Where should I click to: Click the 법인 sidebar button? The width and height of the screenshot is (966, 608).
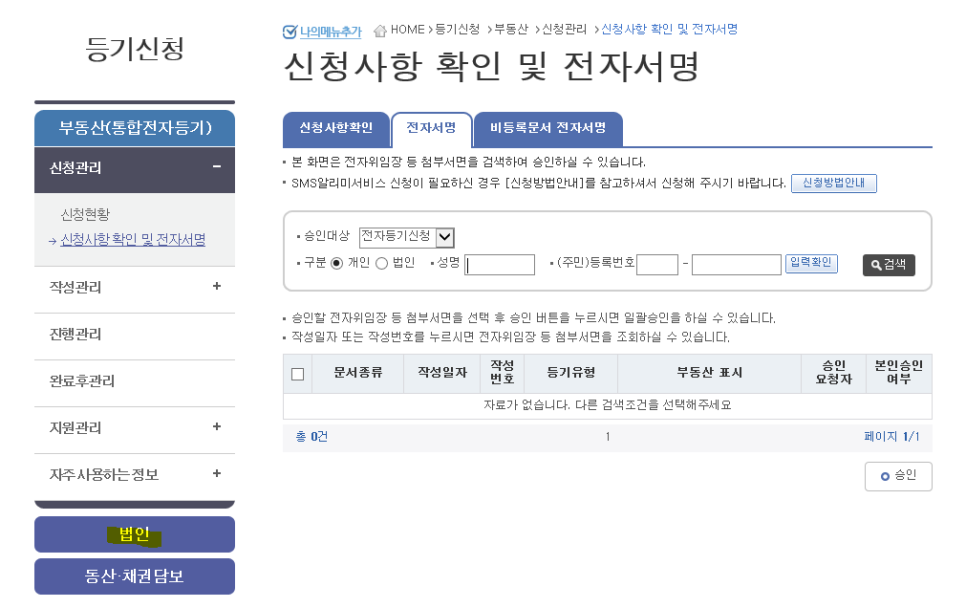[x=134, y=534]
